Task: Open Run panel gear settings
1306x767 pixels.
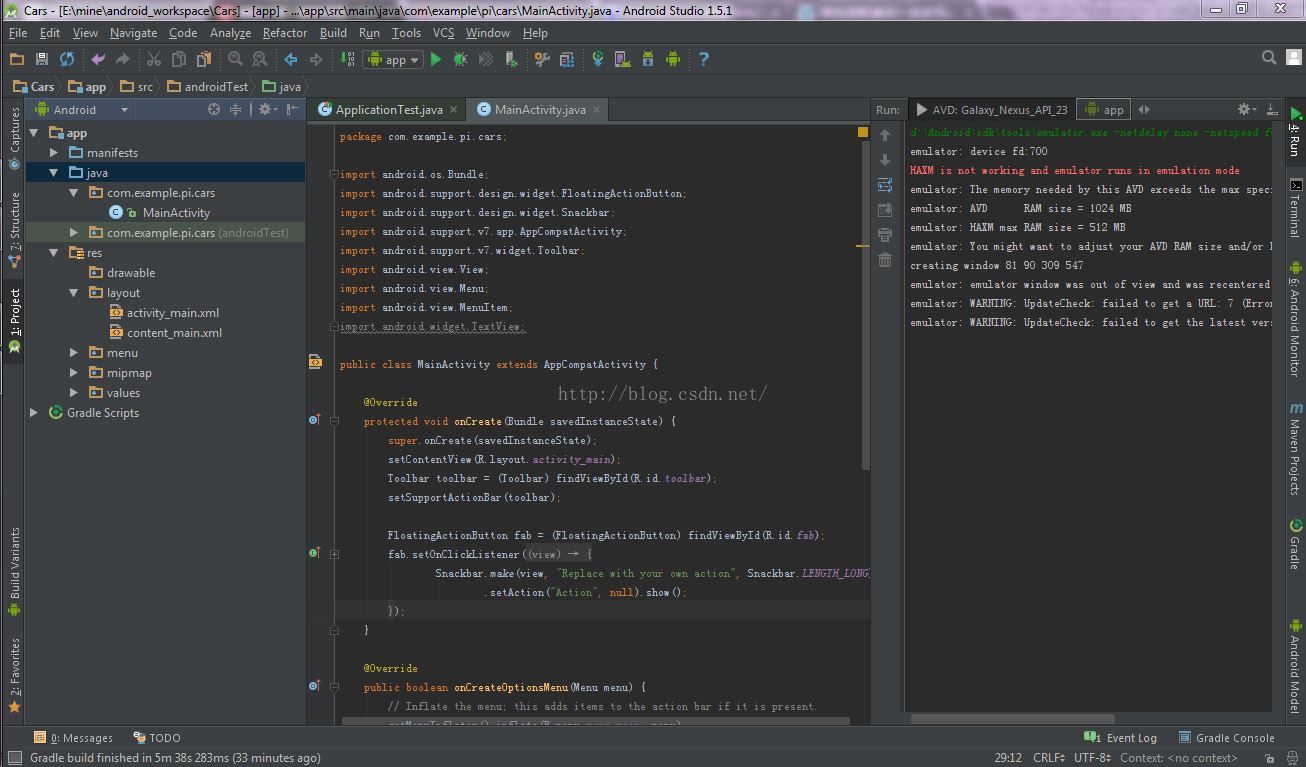Action: click(x=1246, y=109)
